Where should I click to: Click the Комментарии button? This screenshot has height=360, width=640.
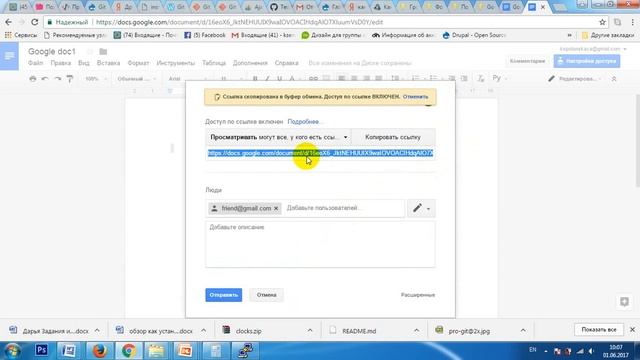527,61
